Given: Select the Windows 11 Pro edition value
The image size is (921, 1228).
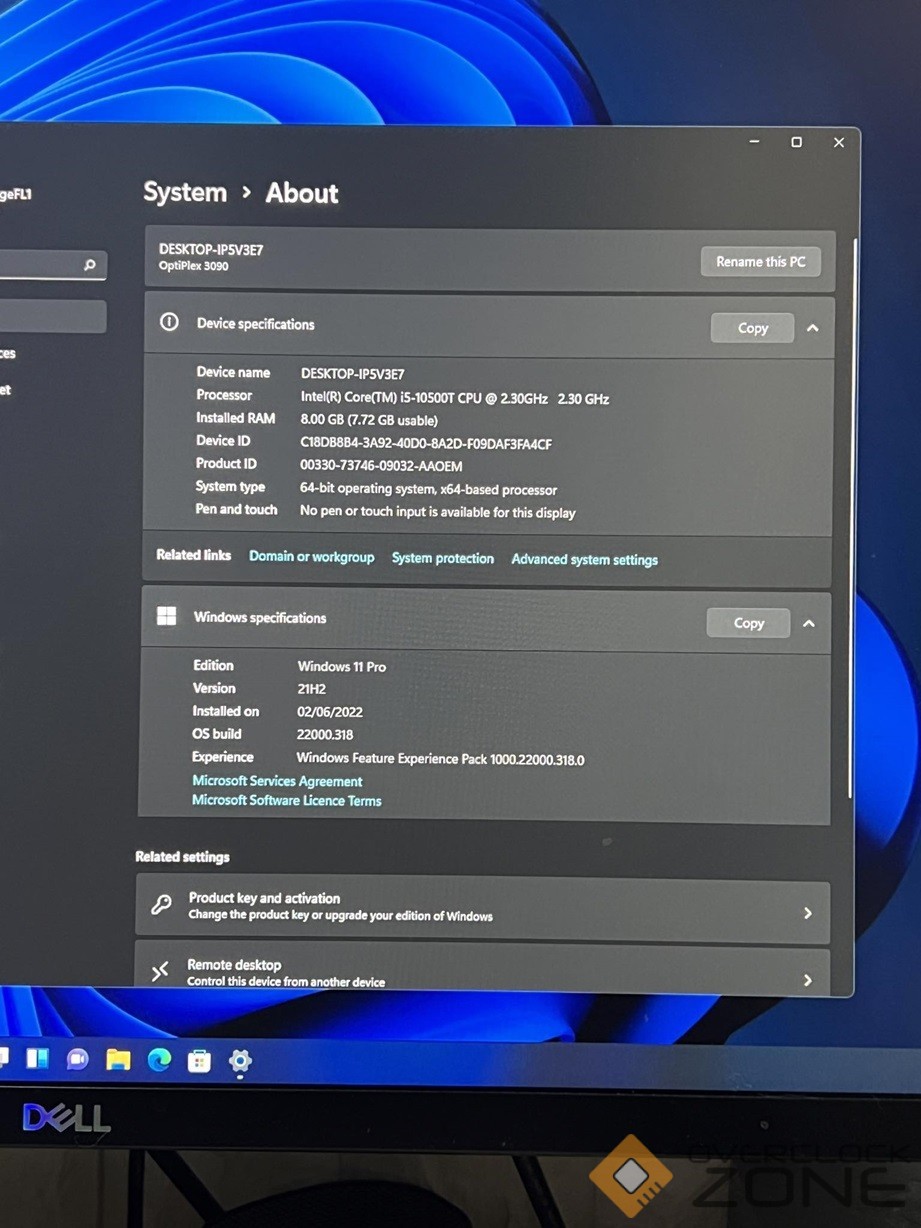Looking at the screenshot, I should point(341,666).
